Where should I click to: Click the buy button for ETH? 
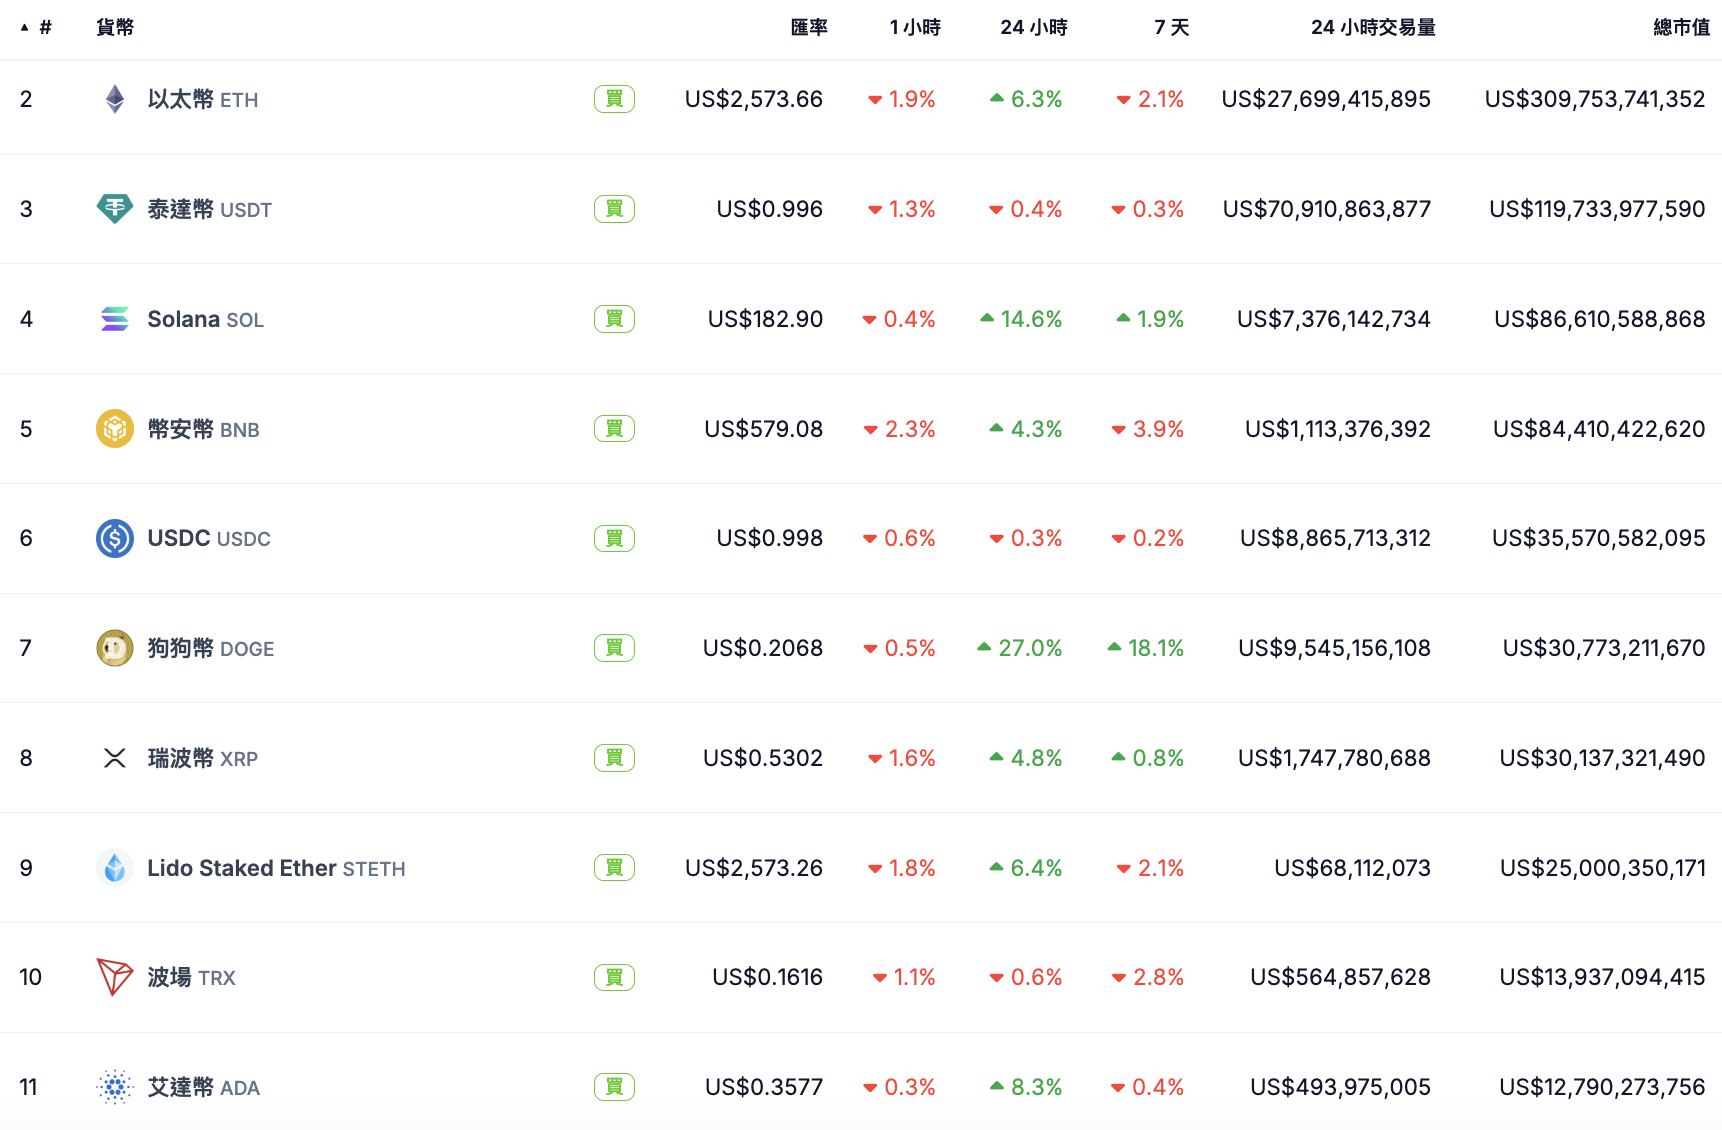[614, 99]
